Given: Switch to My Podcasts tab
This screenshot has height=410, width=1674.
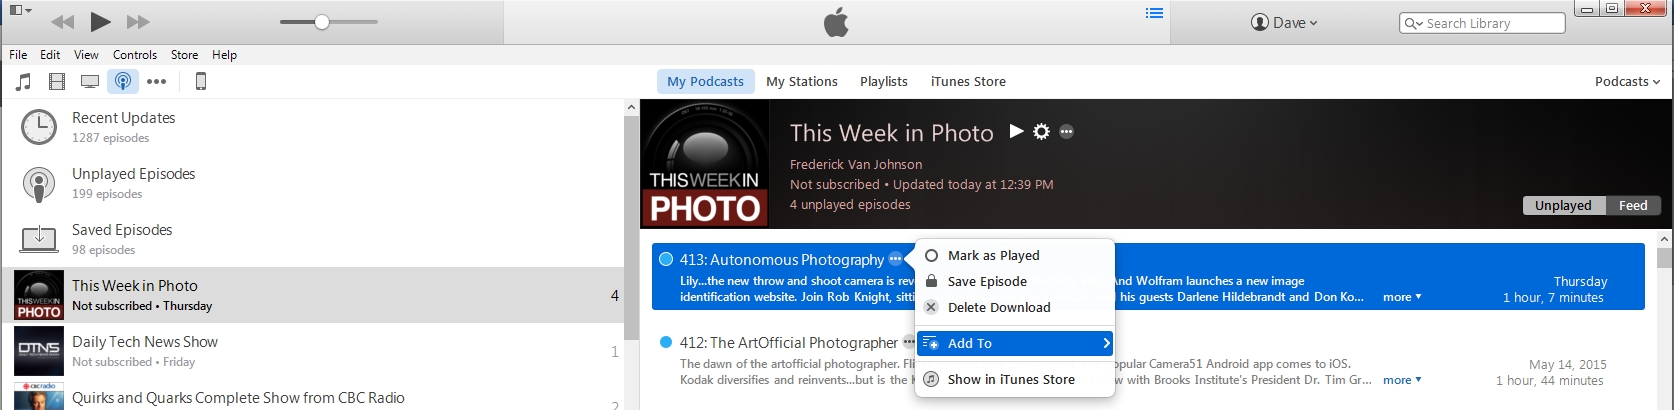Looking at the screenshot, I should pos(705,81).
